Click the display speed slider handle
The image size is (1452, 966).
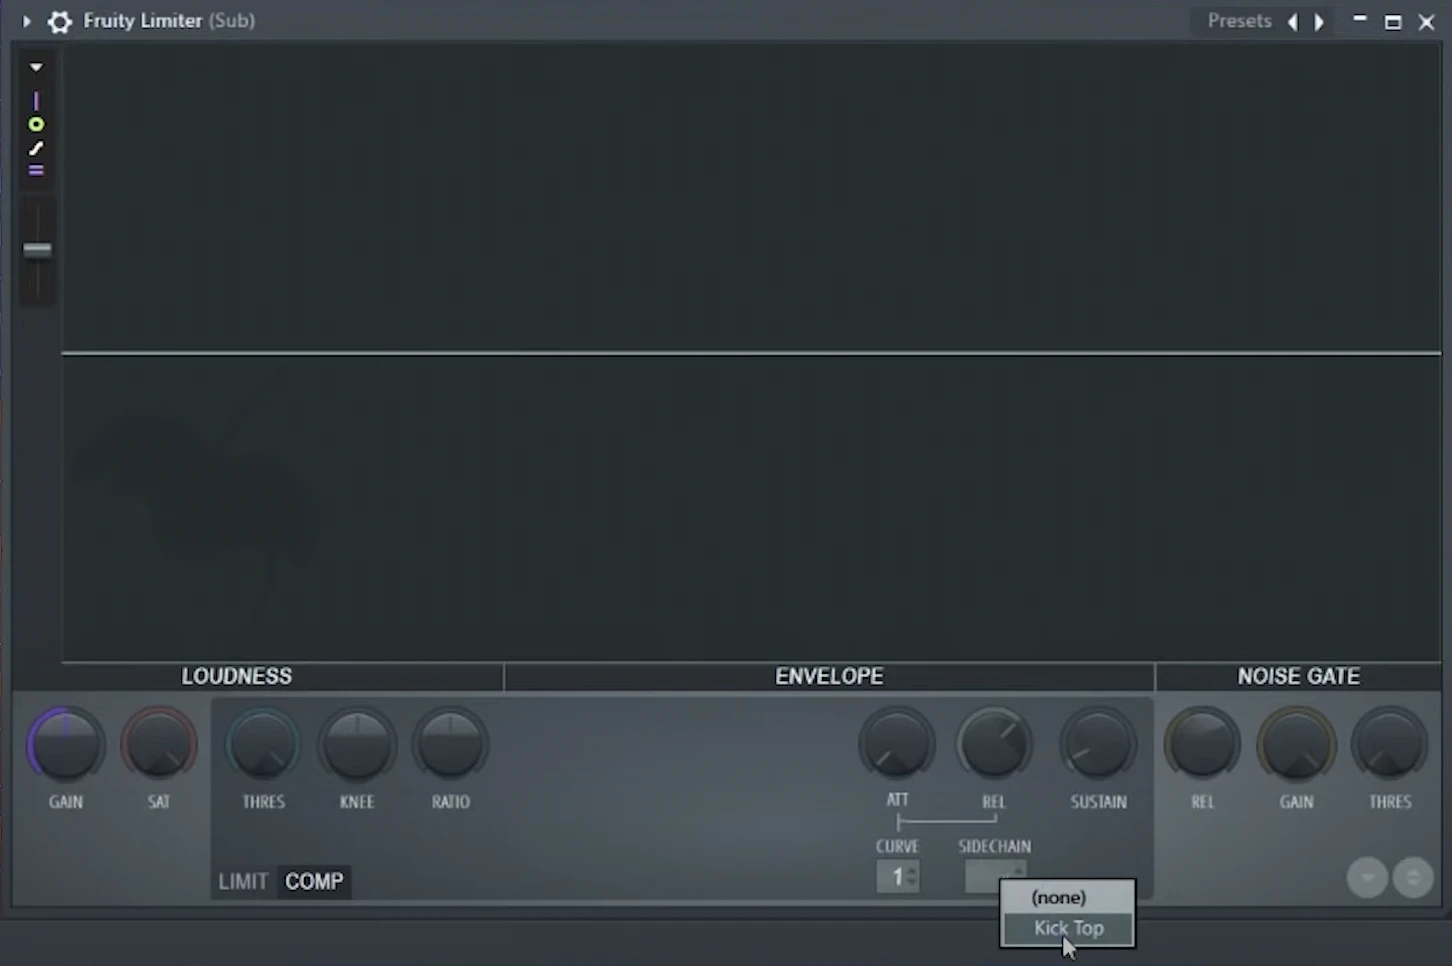[x=37, y=250]
